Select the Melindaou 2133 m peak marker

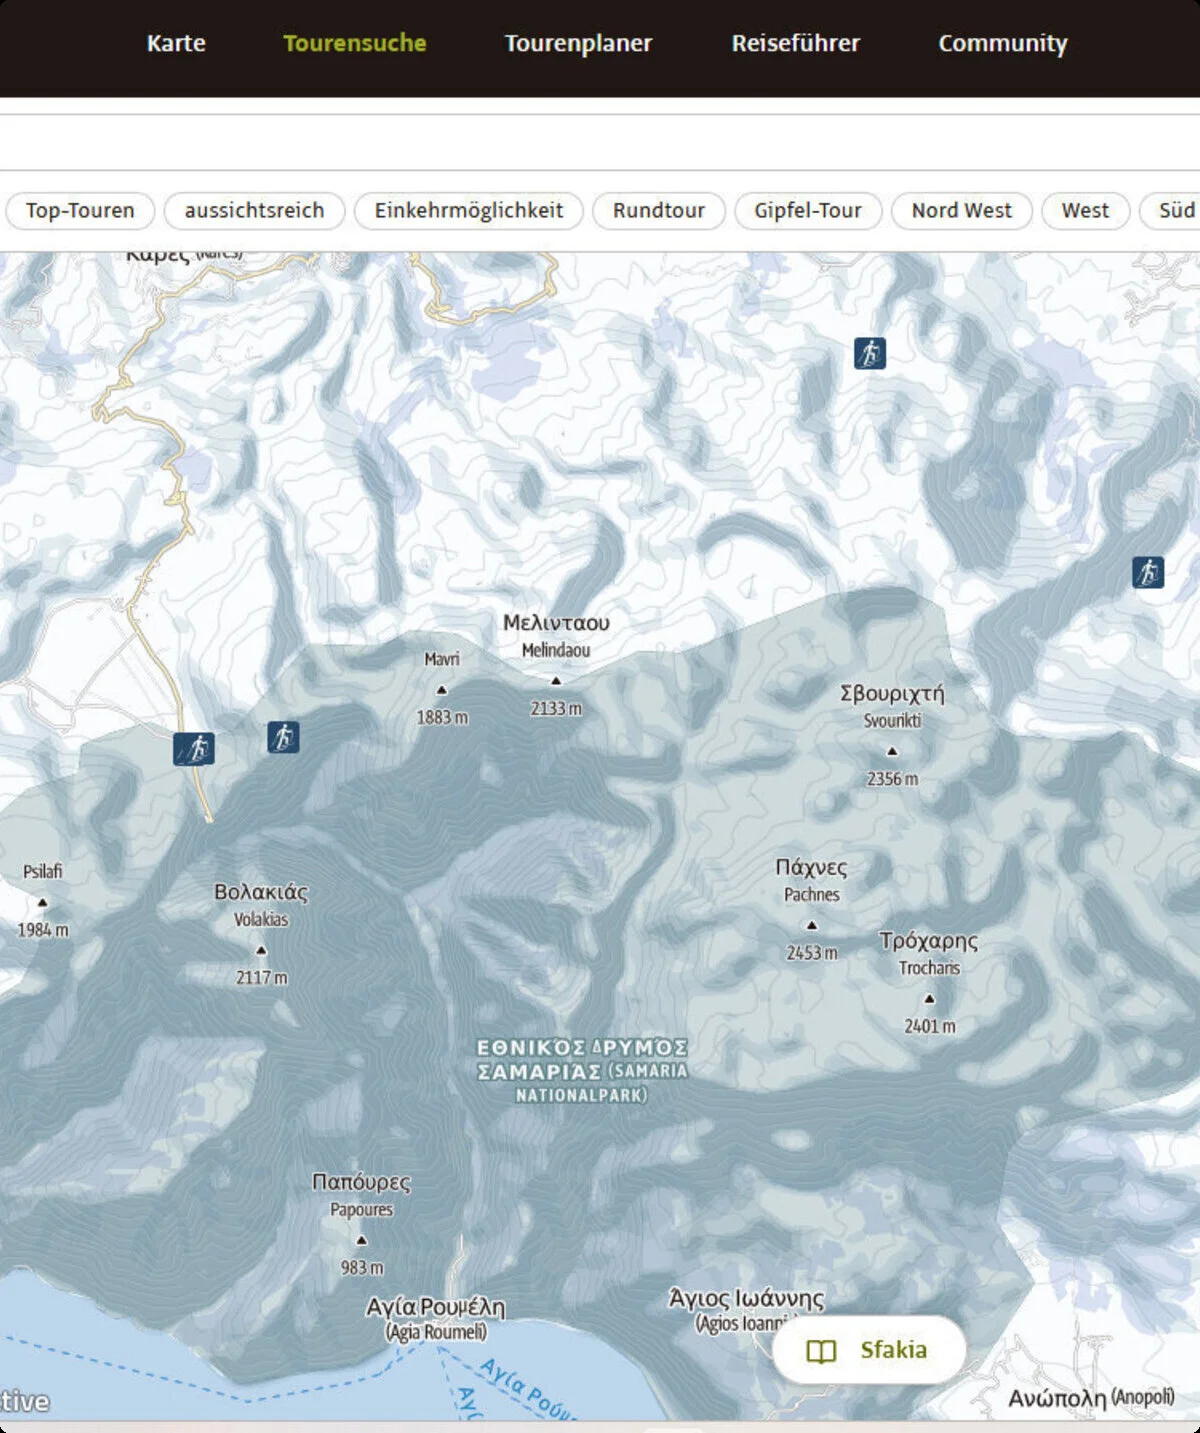[x=556, y=681]
